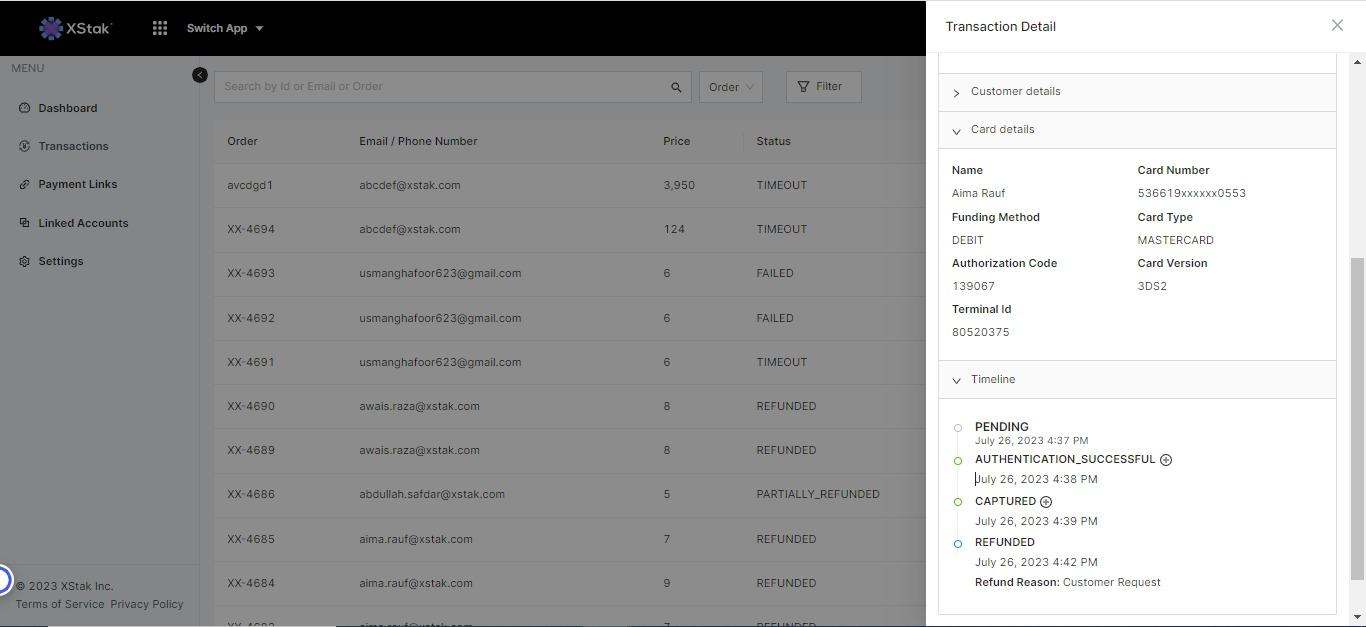This screenshot has height=627, width=1366.
Task: Open the Switch App dropdown
Action: (225, 28)
